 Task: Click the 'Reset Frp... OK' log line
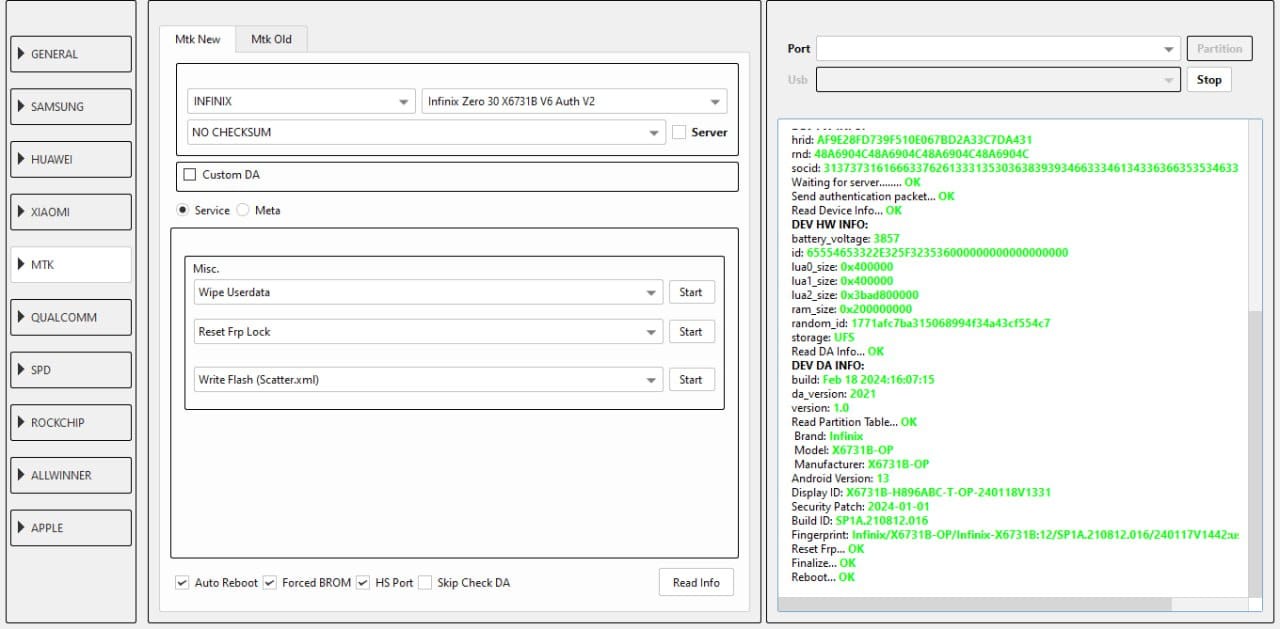pyautogui.click(x=827, y=549)
